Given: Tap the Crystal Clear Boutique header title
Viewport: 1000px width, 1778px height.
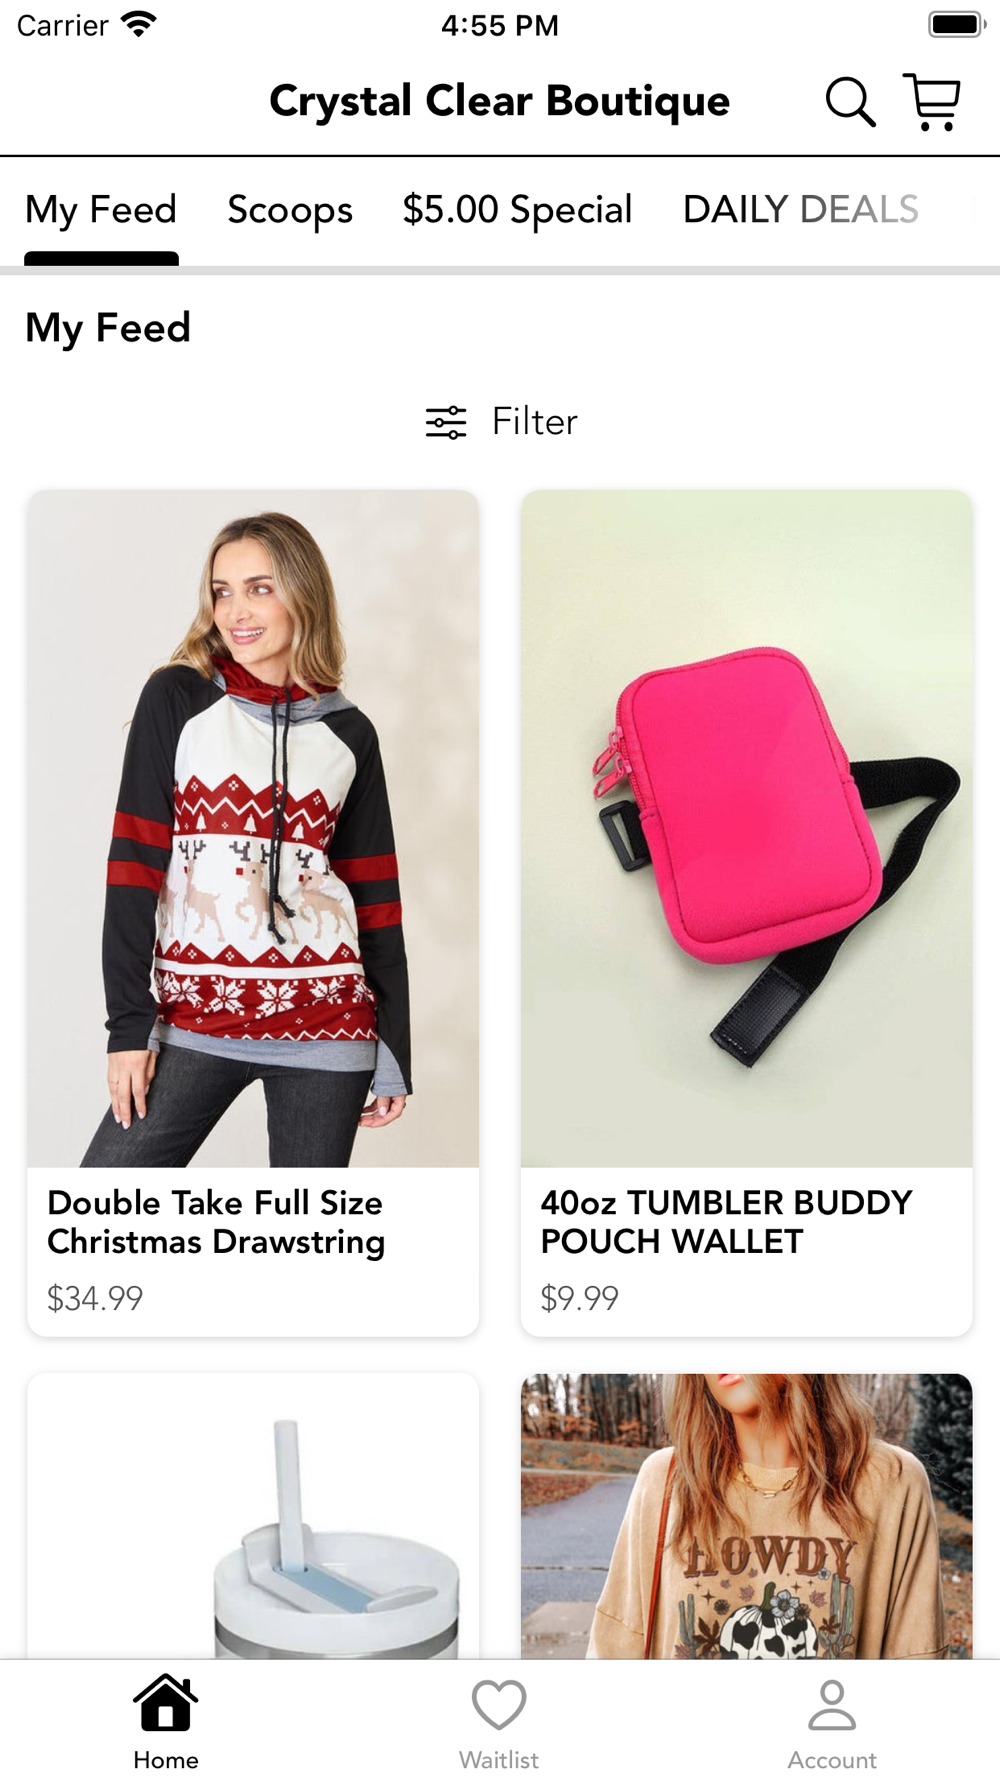Looking at the screenshot, I should [x=500, y=101].
